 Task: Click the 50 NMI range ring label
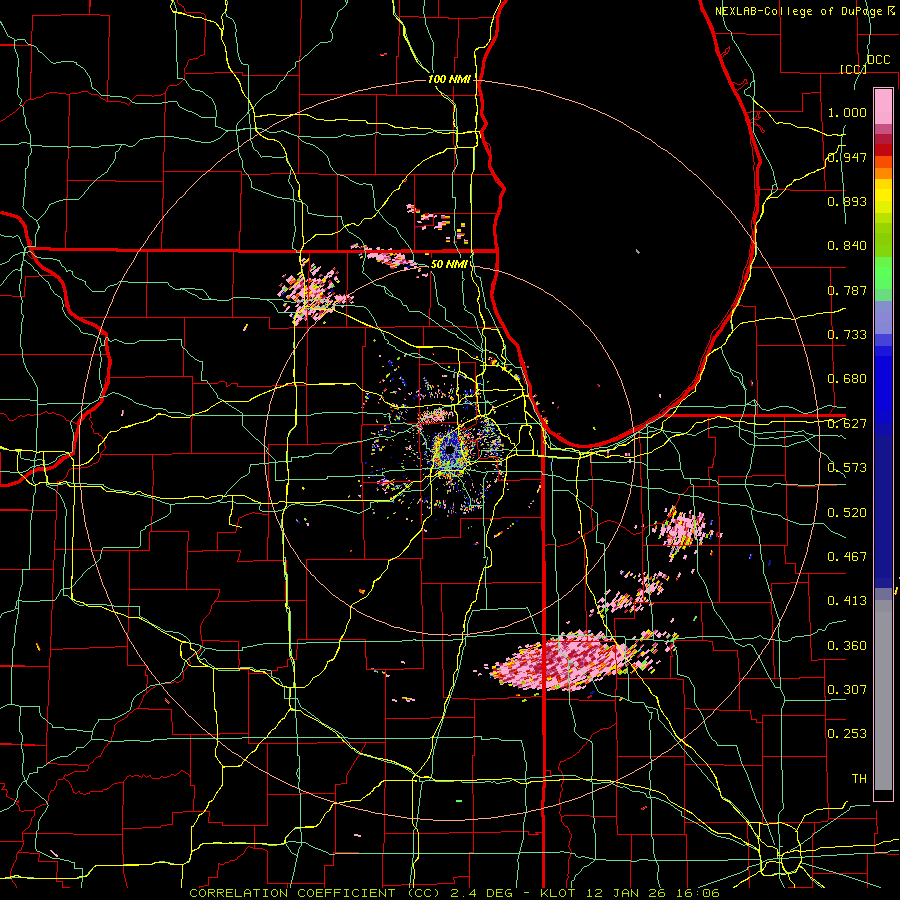click(x=449, y=264)
